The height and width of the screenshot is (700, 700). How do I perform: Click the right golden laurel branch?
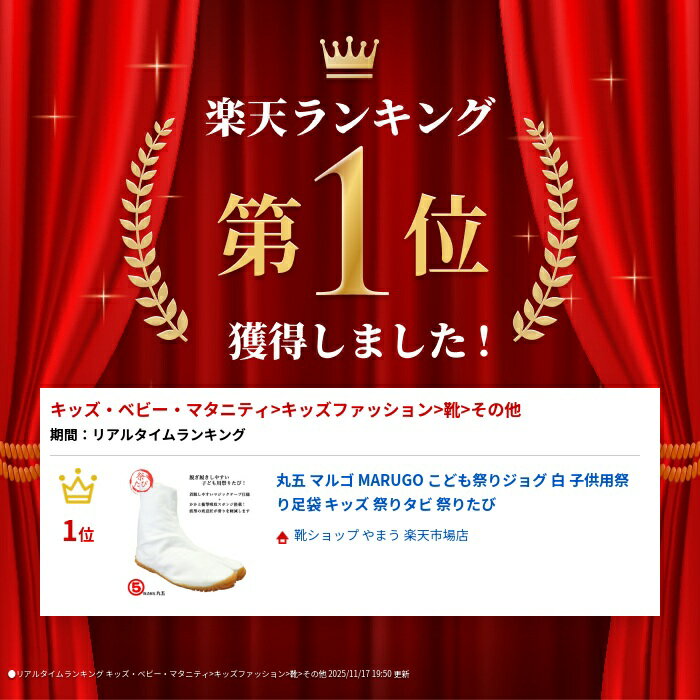pos(546,229)
